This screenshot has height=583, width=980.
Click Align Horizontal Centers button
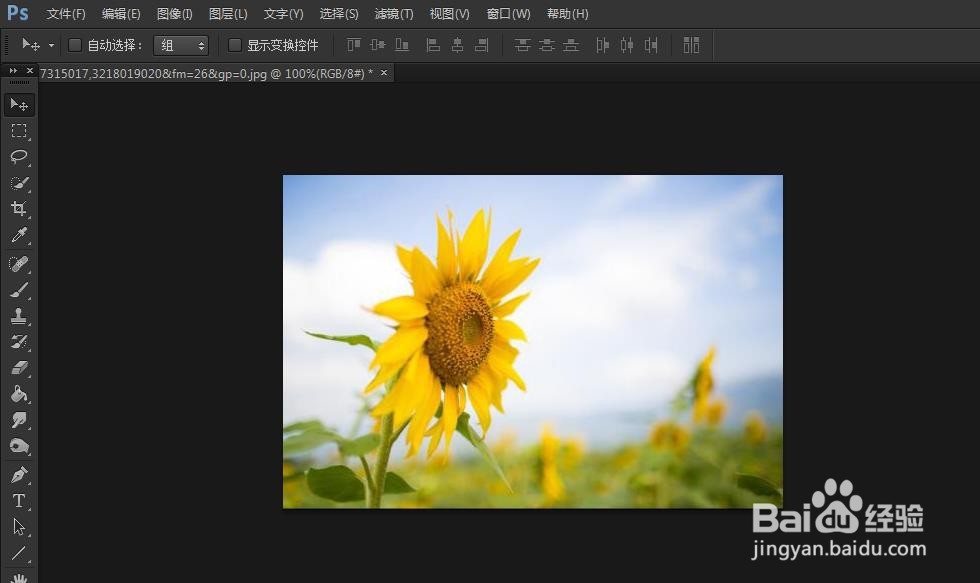(458, 45)
